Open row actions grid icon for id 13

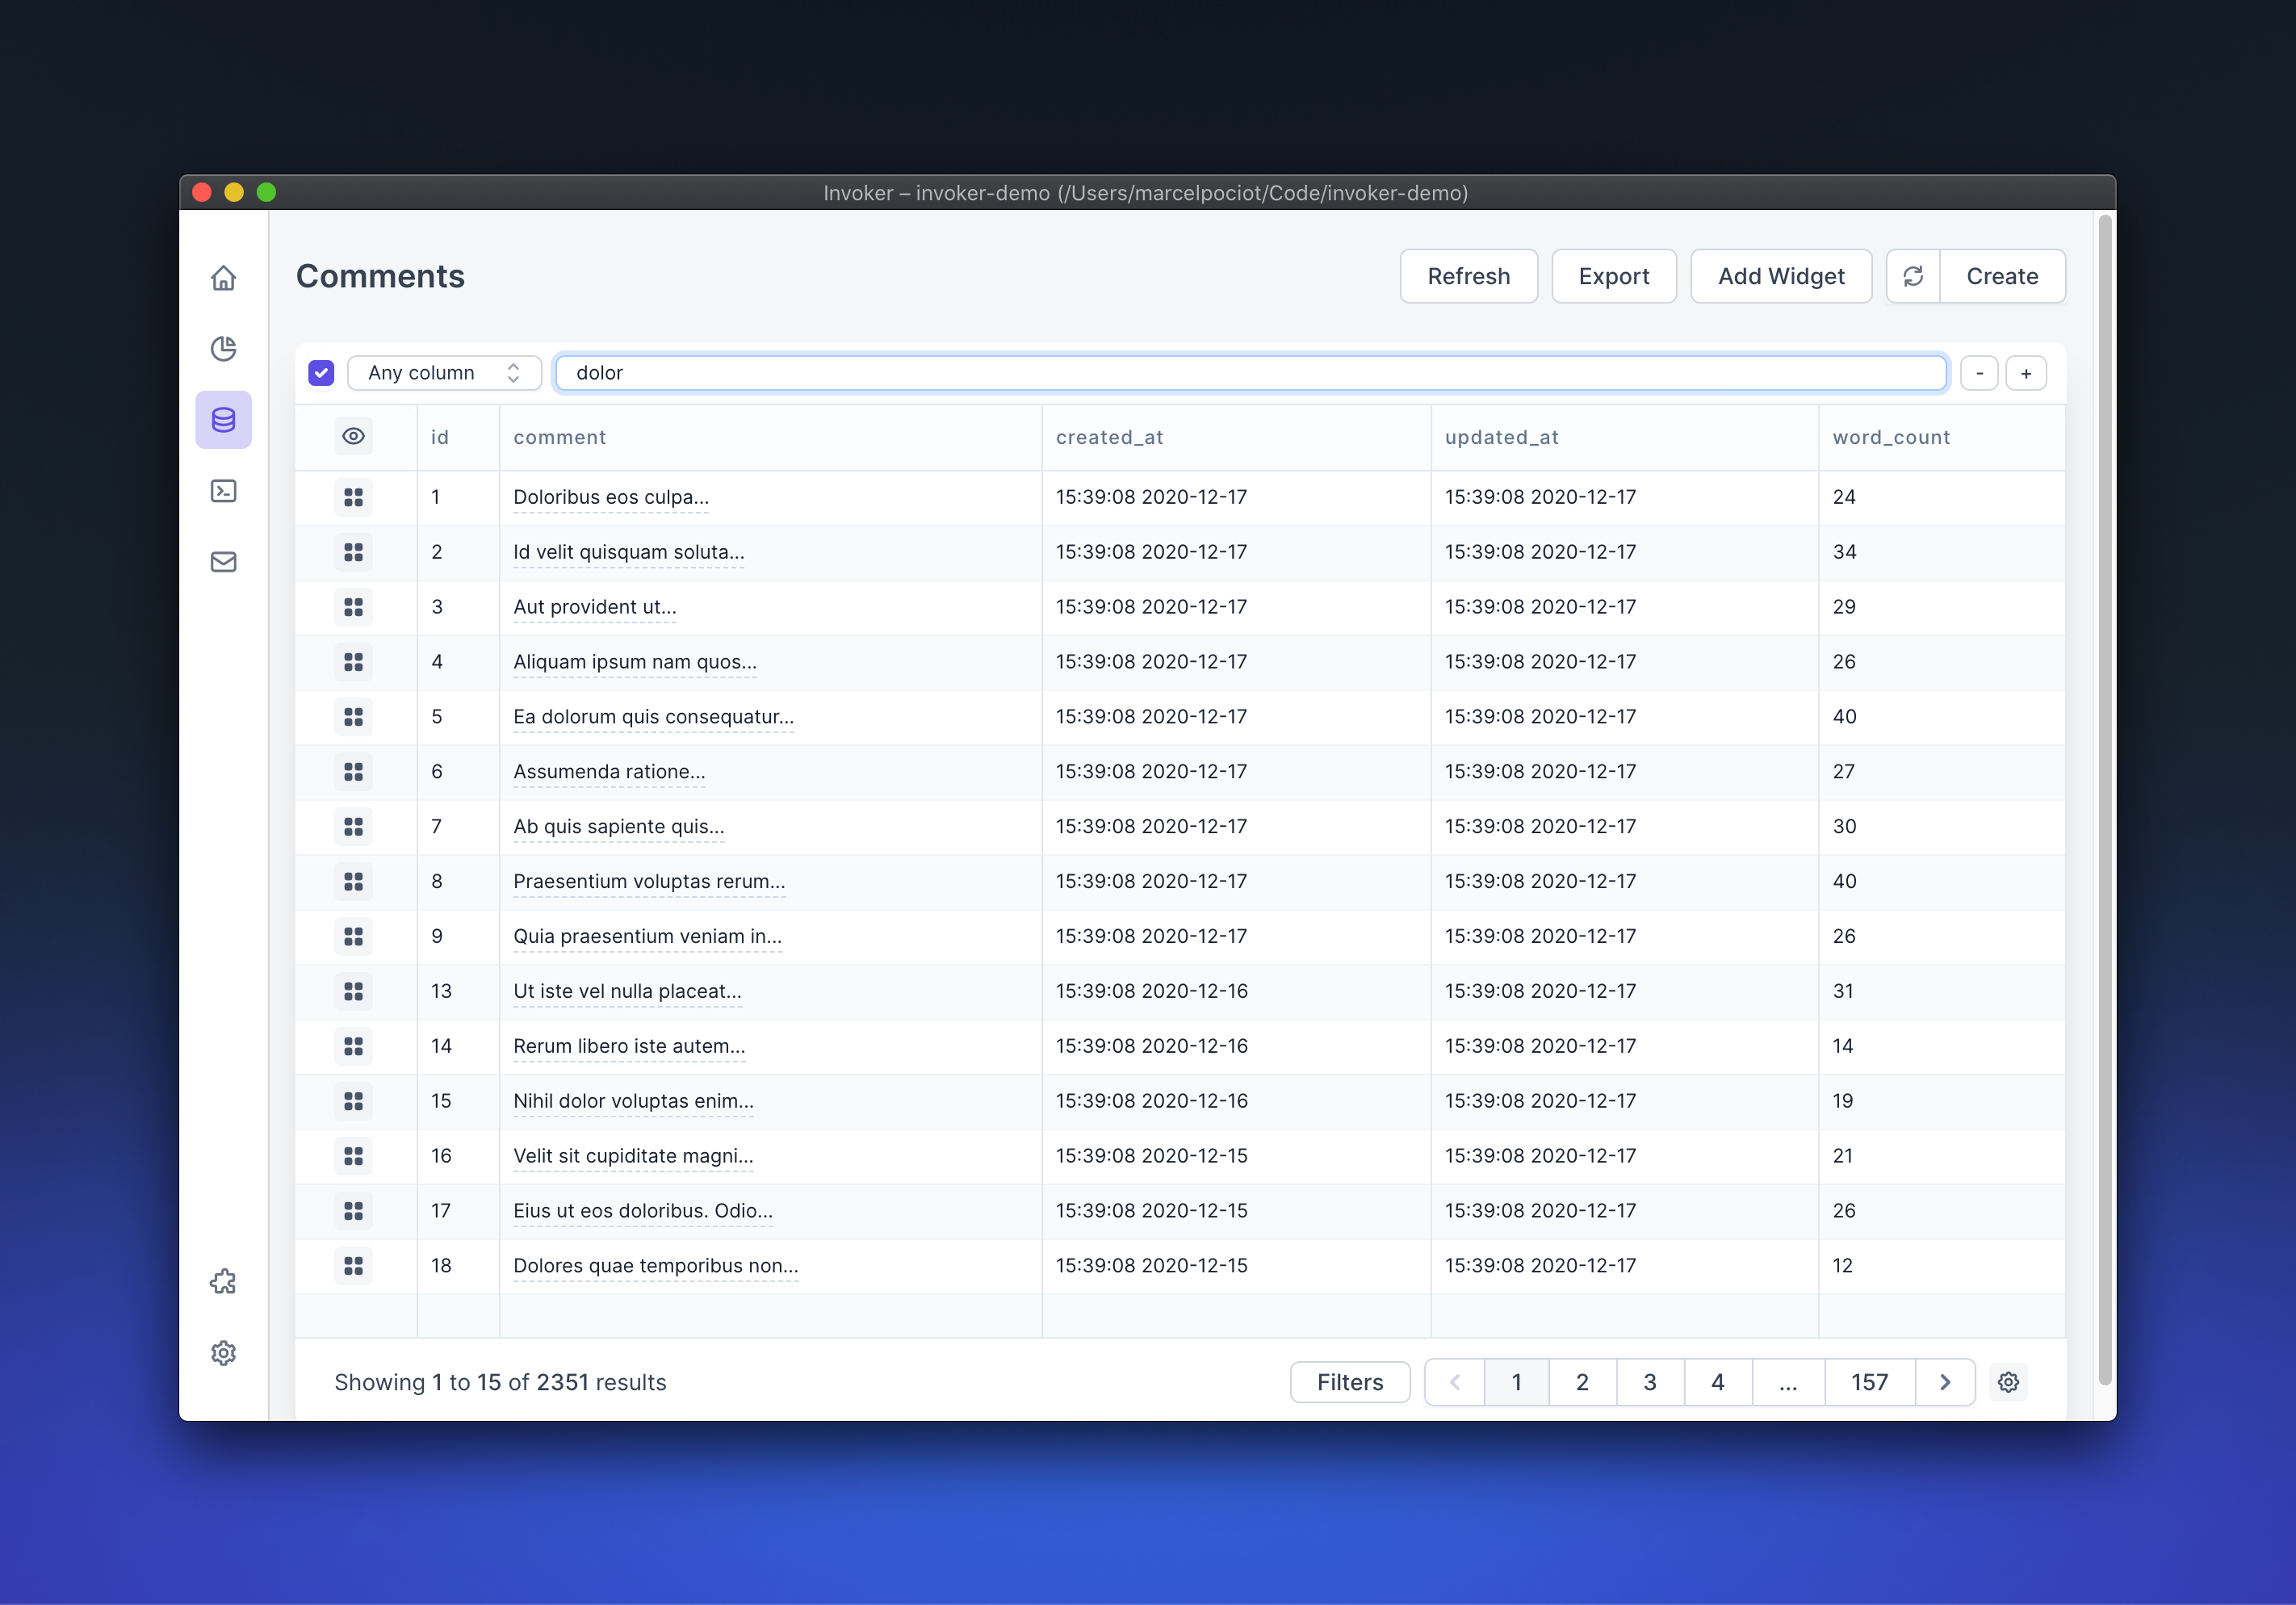click(x=353, y=991)
